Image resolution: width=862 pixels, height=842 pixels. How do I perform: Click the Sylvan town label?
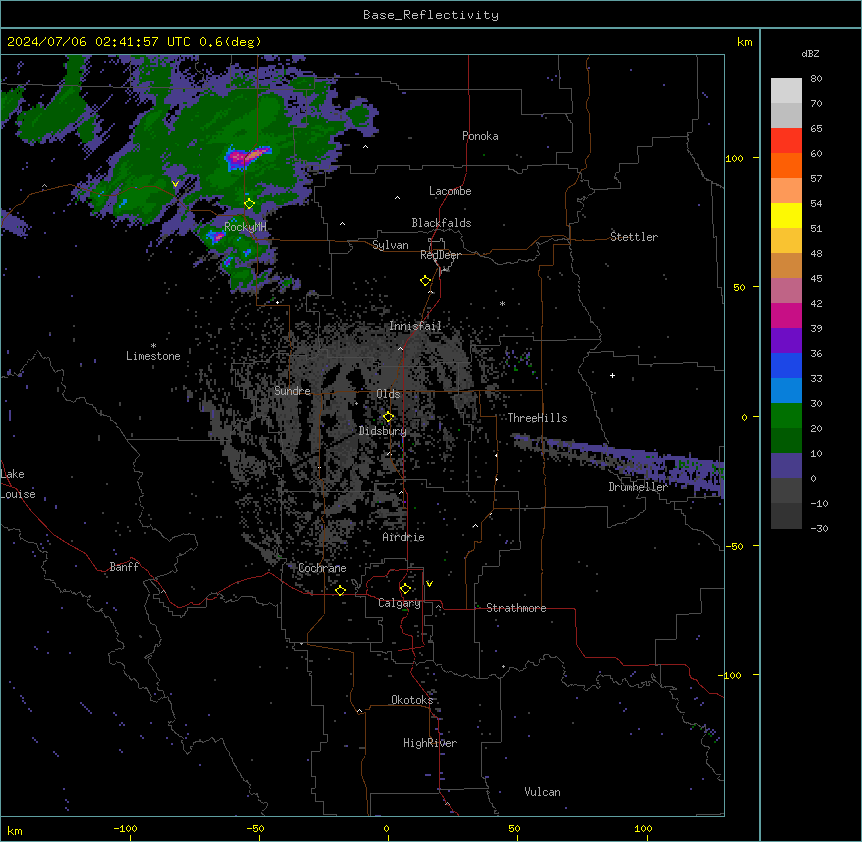click(390, 245)
